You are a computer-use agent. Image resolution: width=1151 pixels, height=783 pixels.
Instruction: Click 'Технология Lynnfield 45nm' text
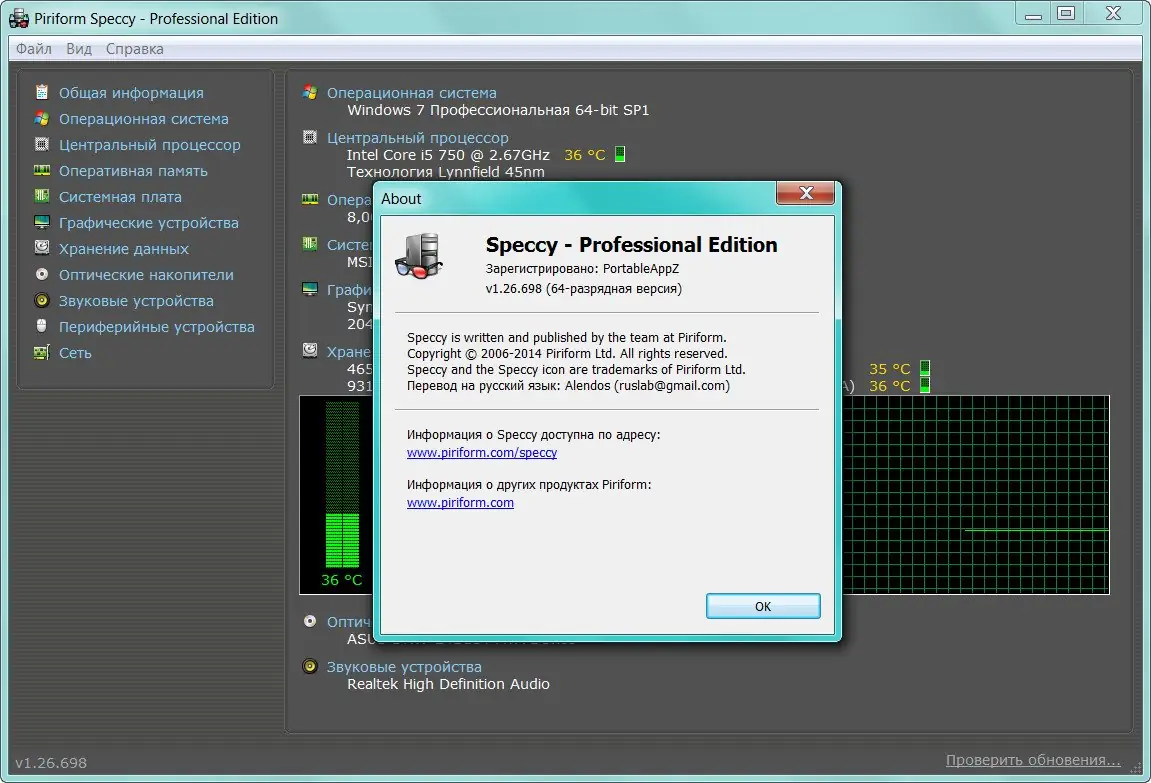446,172
